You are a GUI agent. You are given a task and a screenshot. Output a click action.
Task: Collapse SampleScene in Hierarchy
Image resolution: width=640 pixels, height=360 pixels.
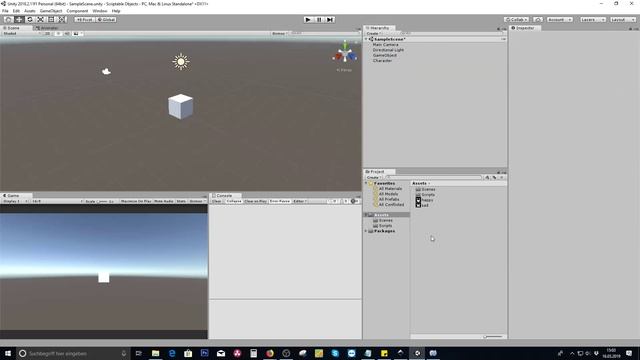pos(366,39)
